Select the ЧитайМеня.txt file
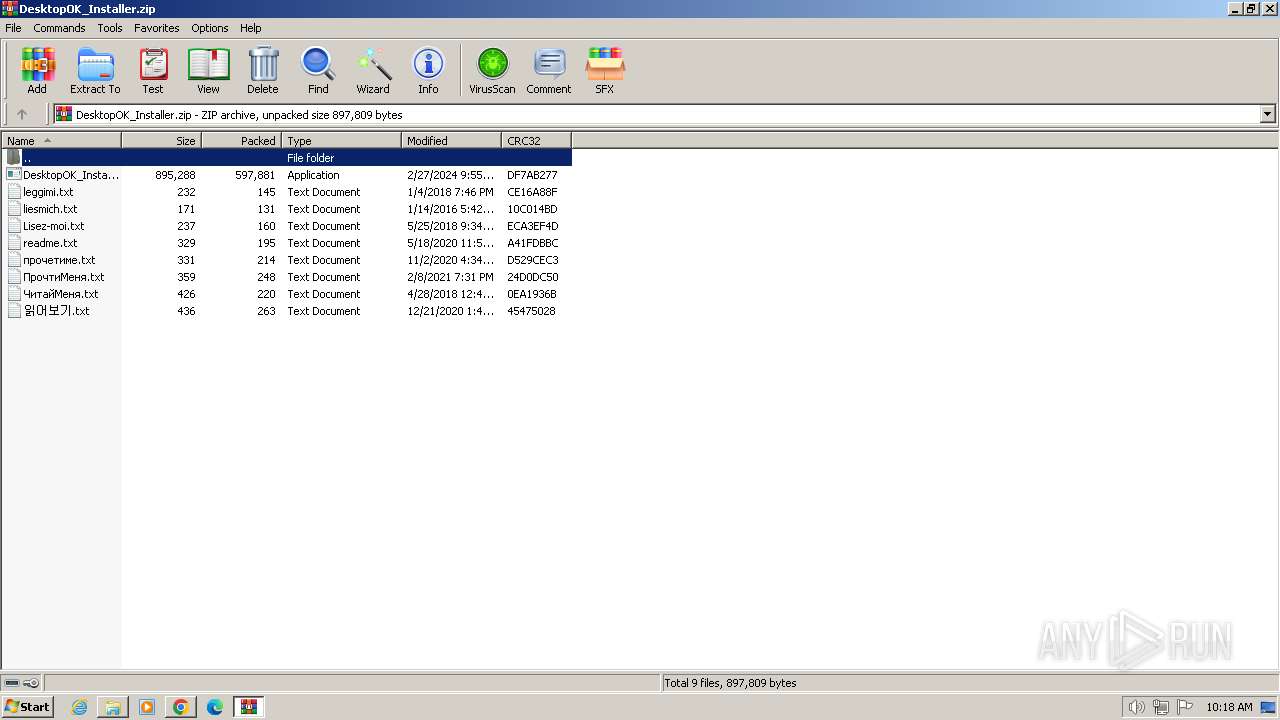The height and width of the screenshot is (720, 1280). pyautogui.click(x=287, y=294)
